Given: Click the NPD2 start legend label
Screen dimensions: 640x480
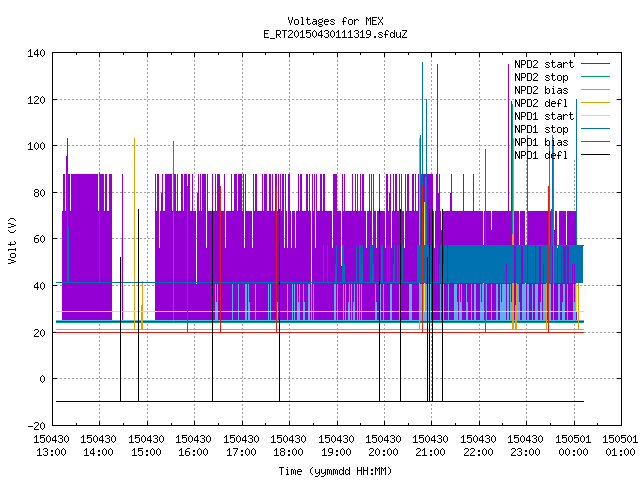Looking at the screenshot, I should pos(544,64).
